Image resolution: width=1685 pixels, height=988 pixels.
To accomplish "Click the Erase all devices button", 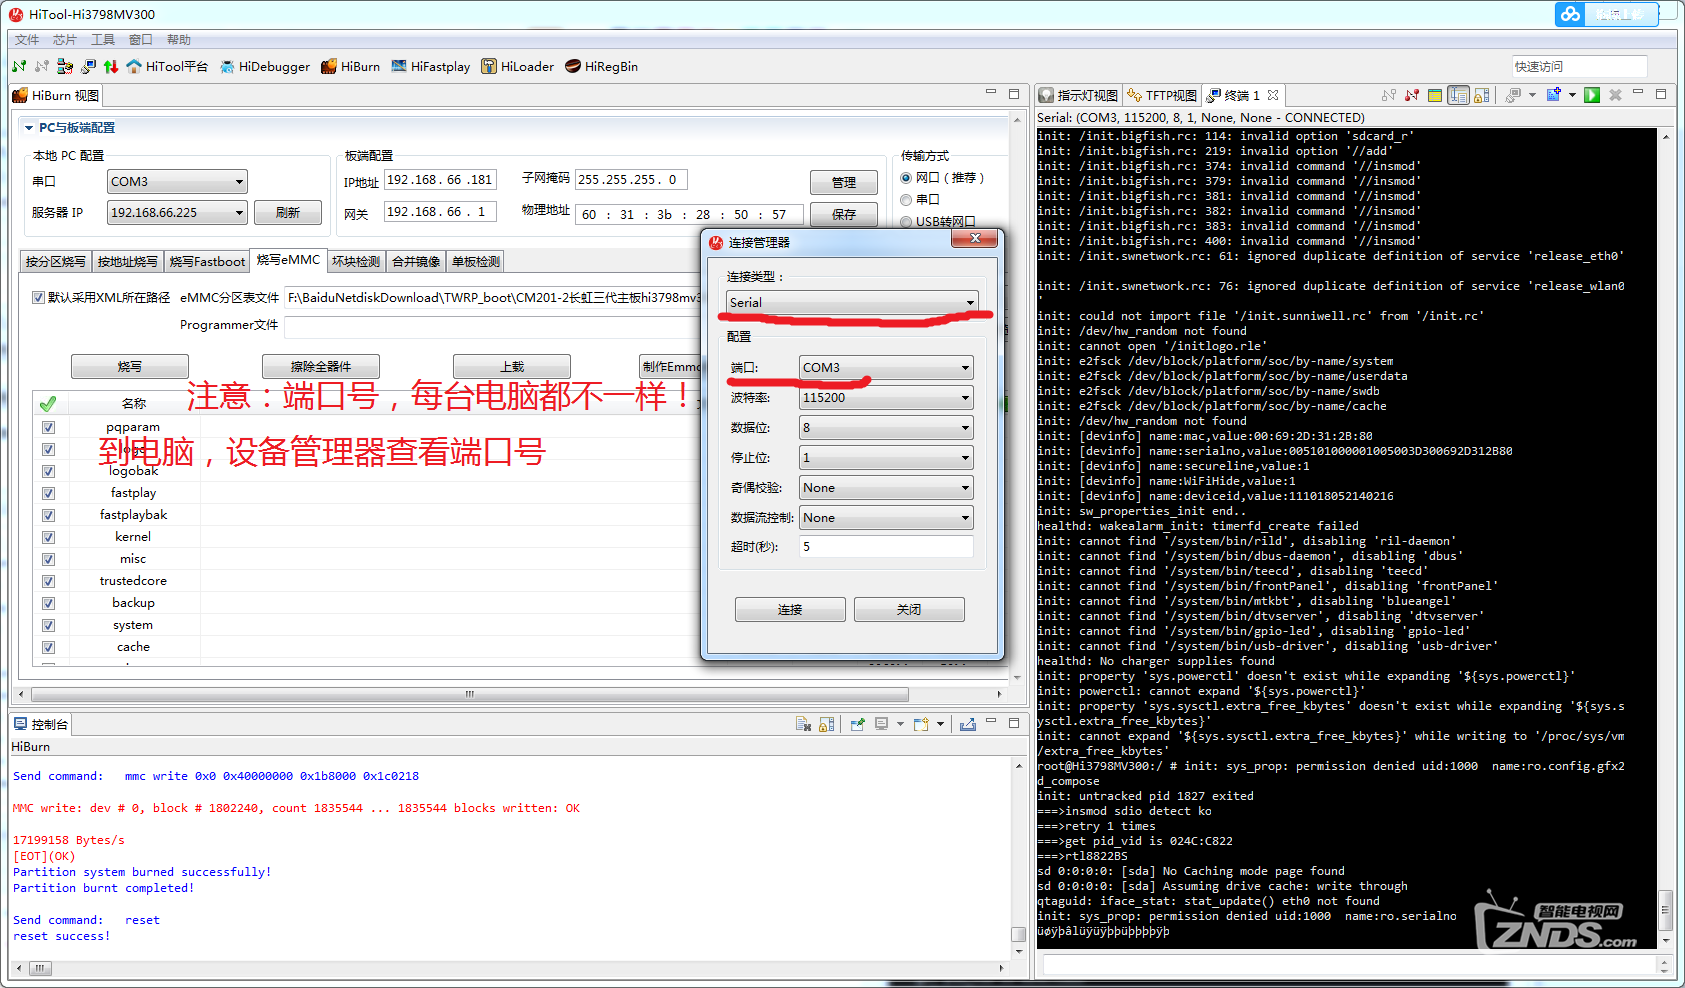I will click(x=321, y=367).
